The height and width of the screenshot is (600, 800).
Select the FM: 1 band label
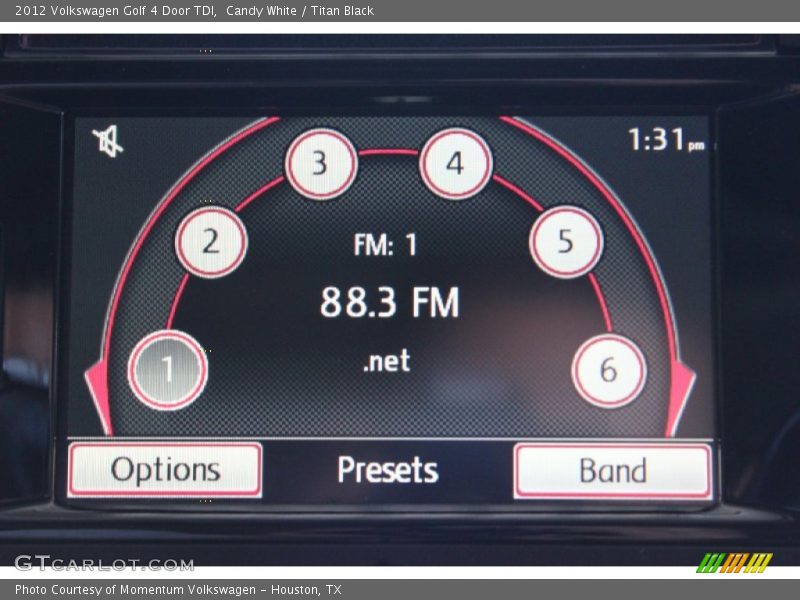coord(385,245)
